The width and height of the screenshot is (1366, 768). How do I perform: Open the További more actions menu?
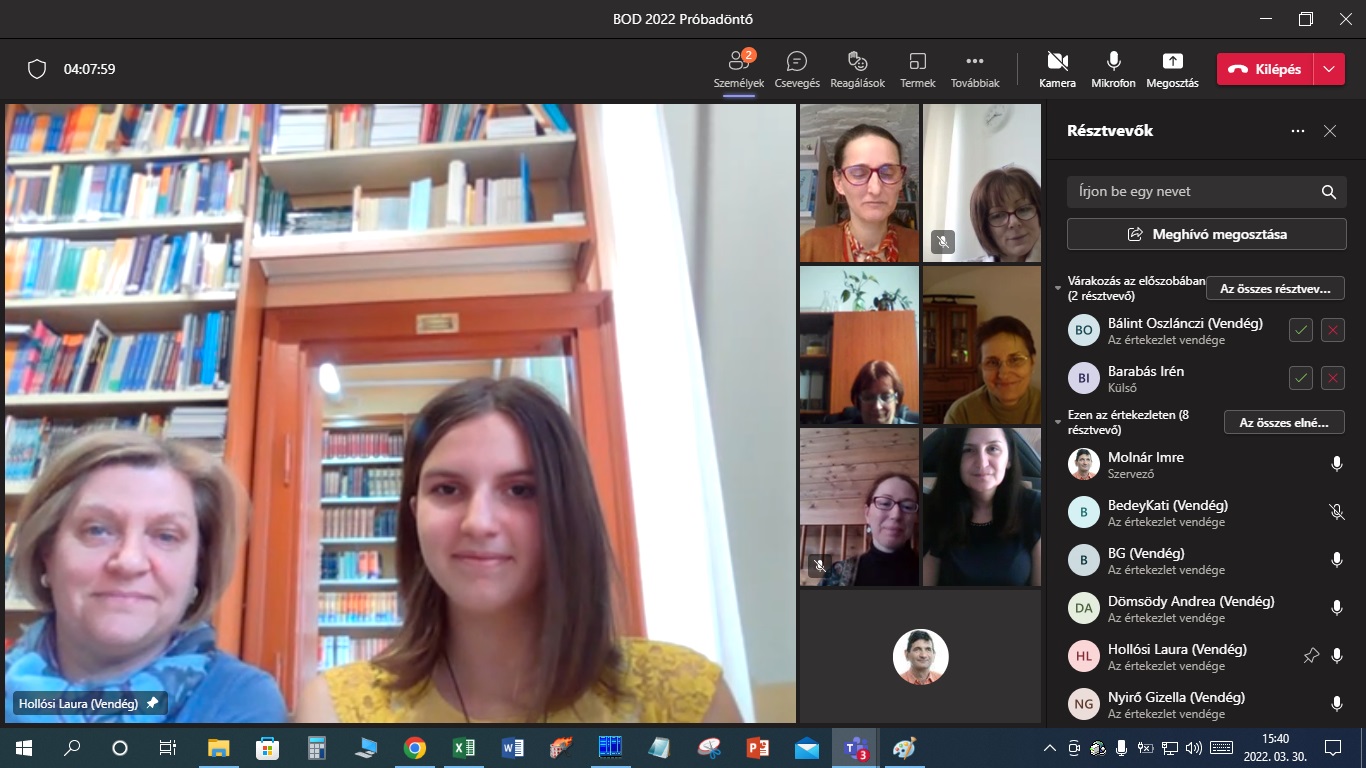click(975, 69)
